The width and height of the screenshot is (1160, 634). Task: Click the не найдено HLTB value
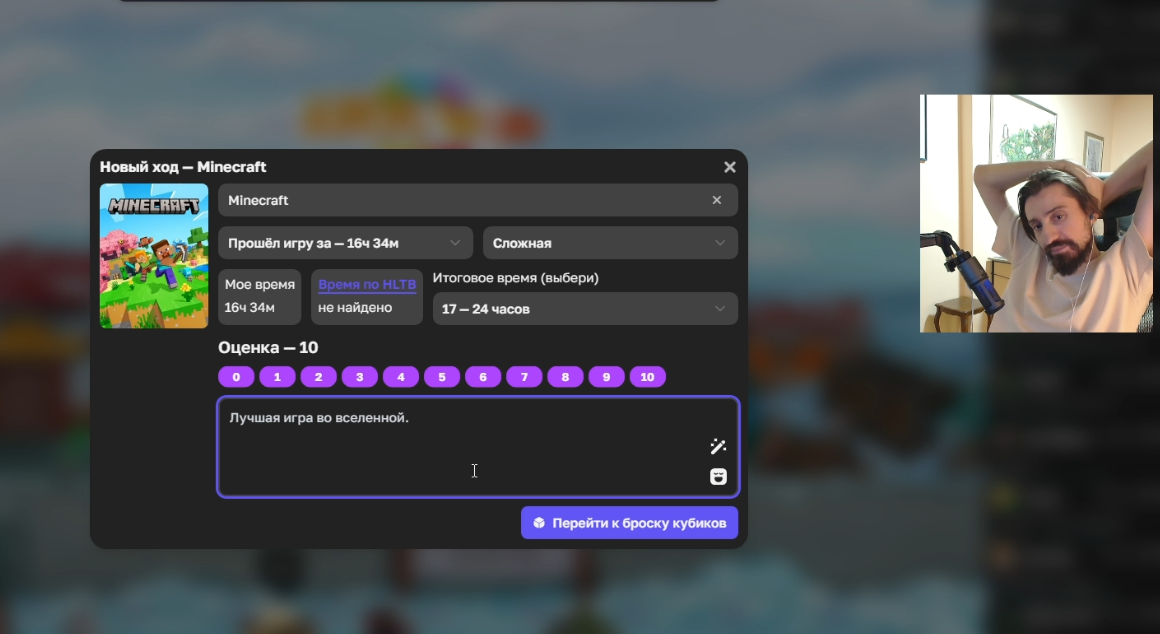tap(355, 308)
